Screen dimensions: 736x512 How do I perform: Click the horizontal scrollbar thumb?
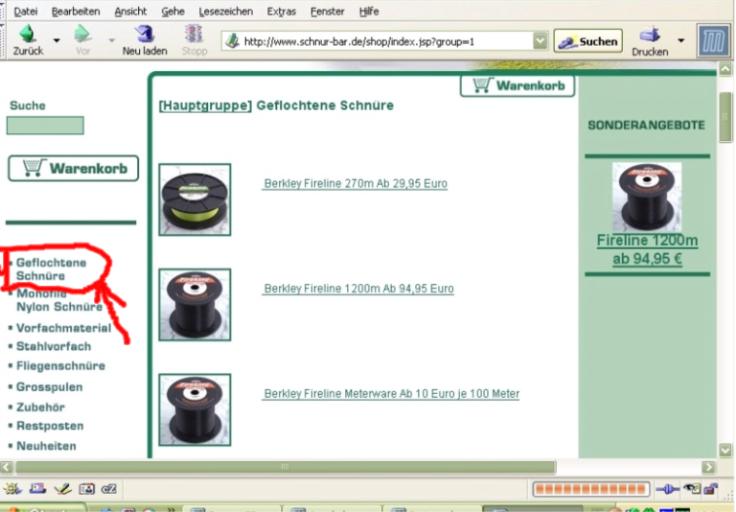pos(285,467)
